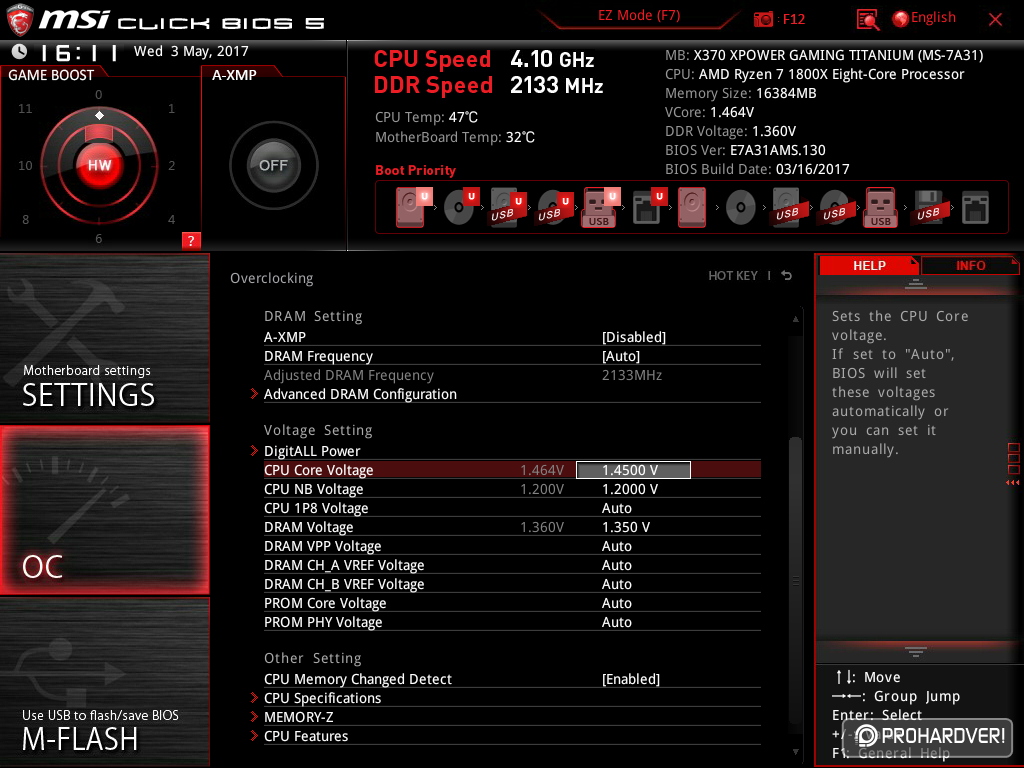Viewport: 1024px width, 768px height.
Task: Click the scroll-up arrow of settings list
Action: (x=795, y=319)
